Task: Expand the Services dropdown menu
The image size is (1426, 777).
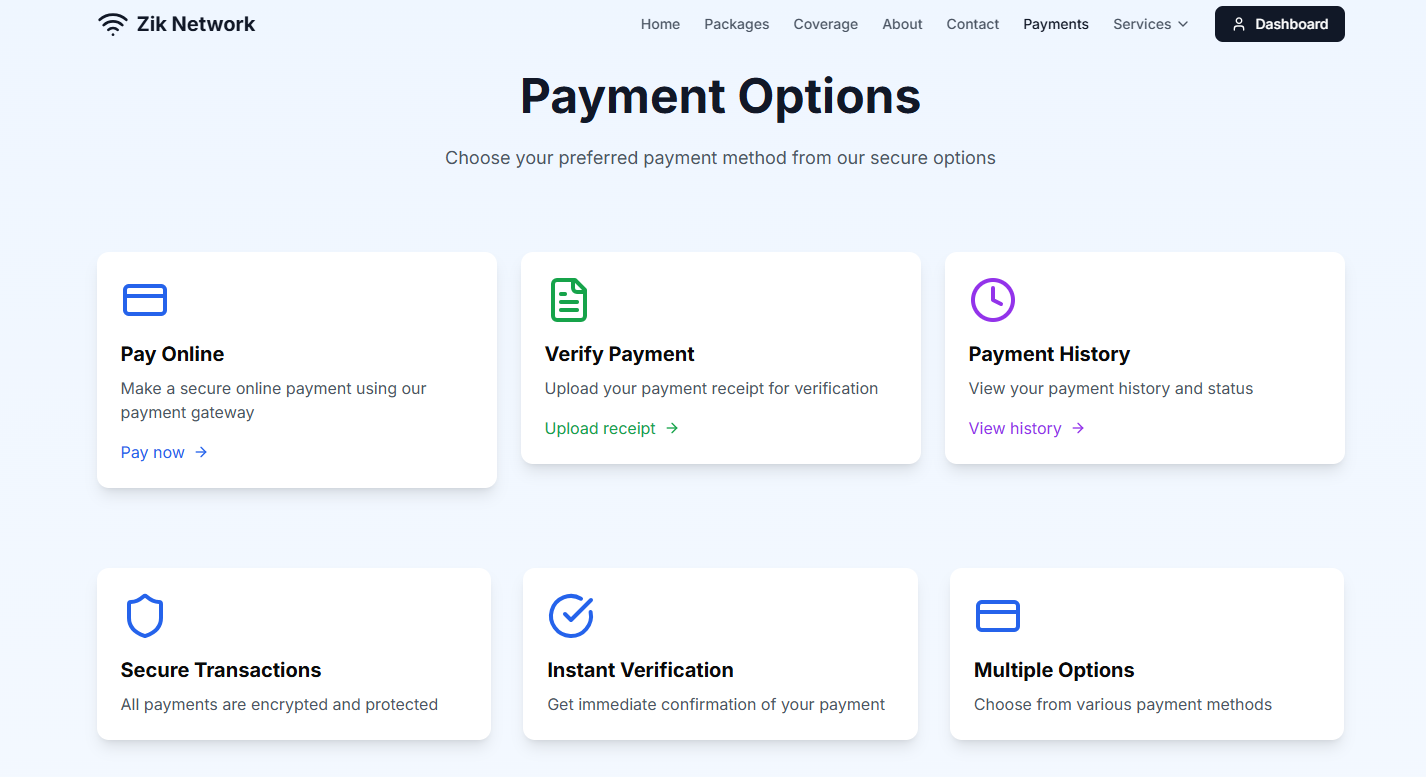Action: point(1150,23)
